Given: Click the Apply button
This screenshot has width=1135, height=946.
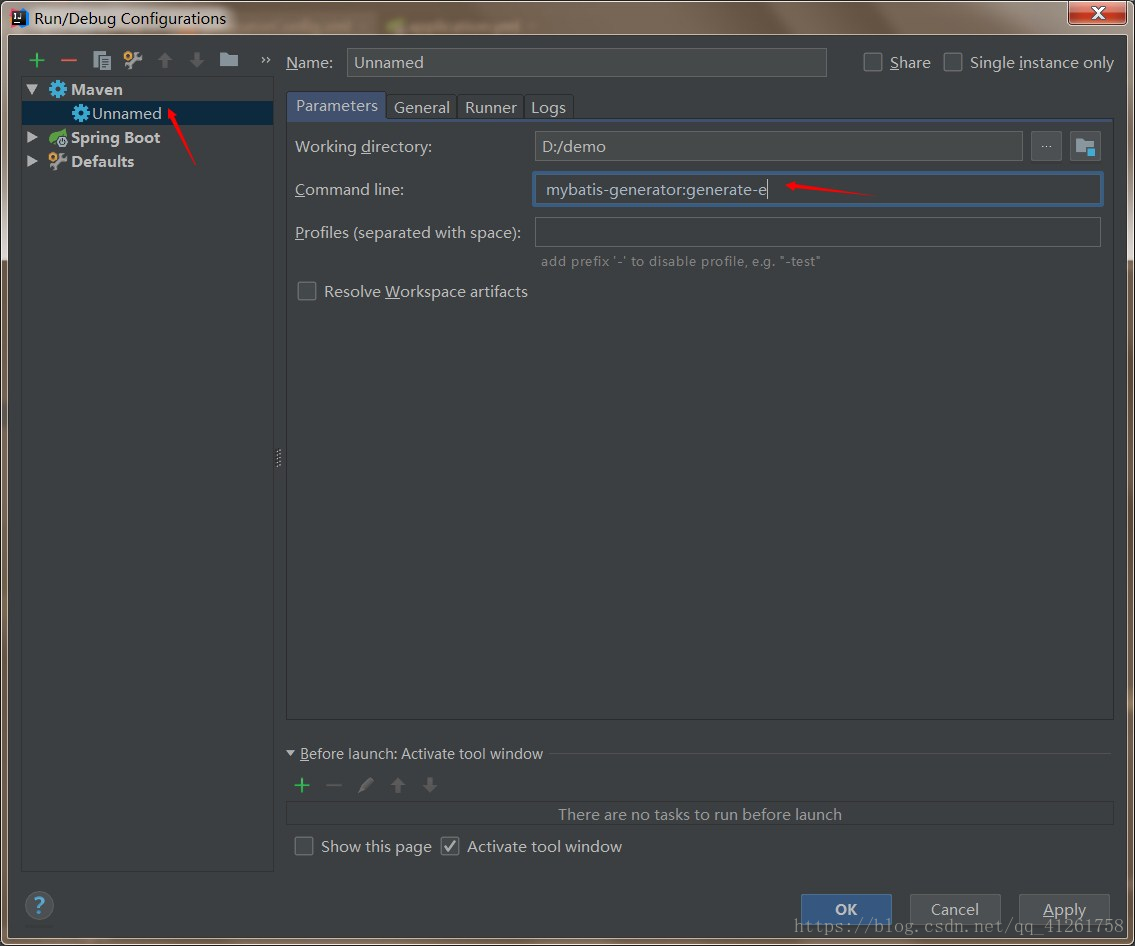Looking at the screenshot, I should [1064, 909].
